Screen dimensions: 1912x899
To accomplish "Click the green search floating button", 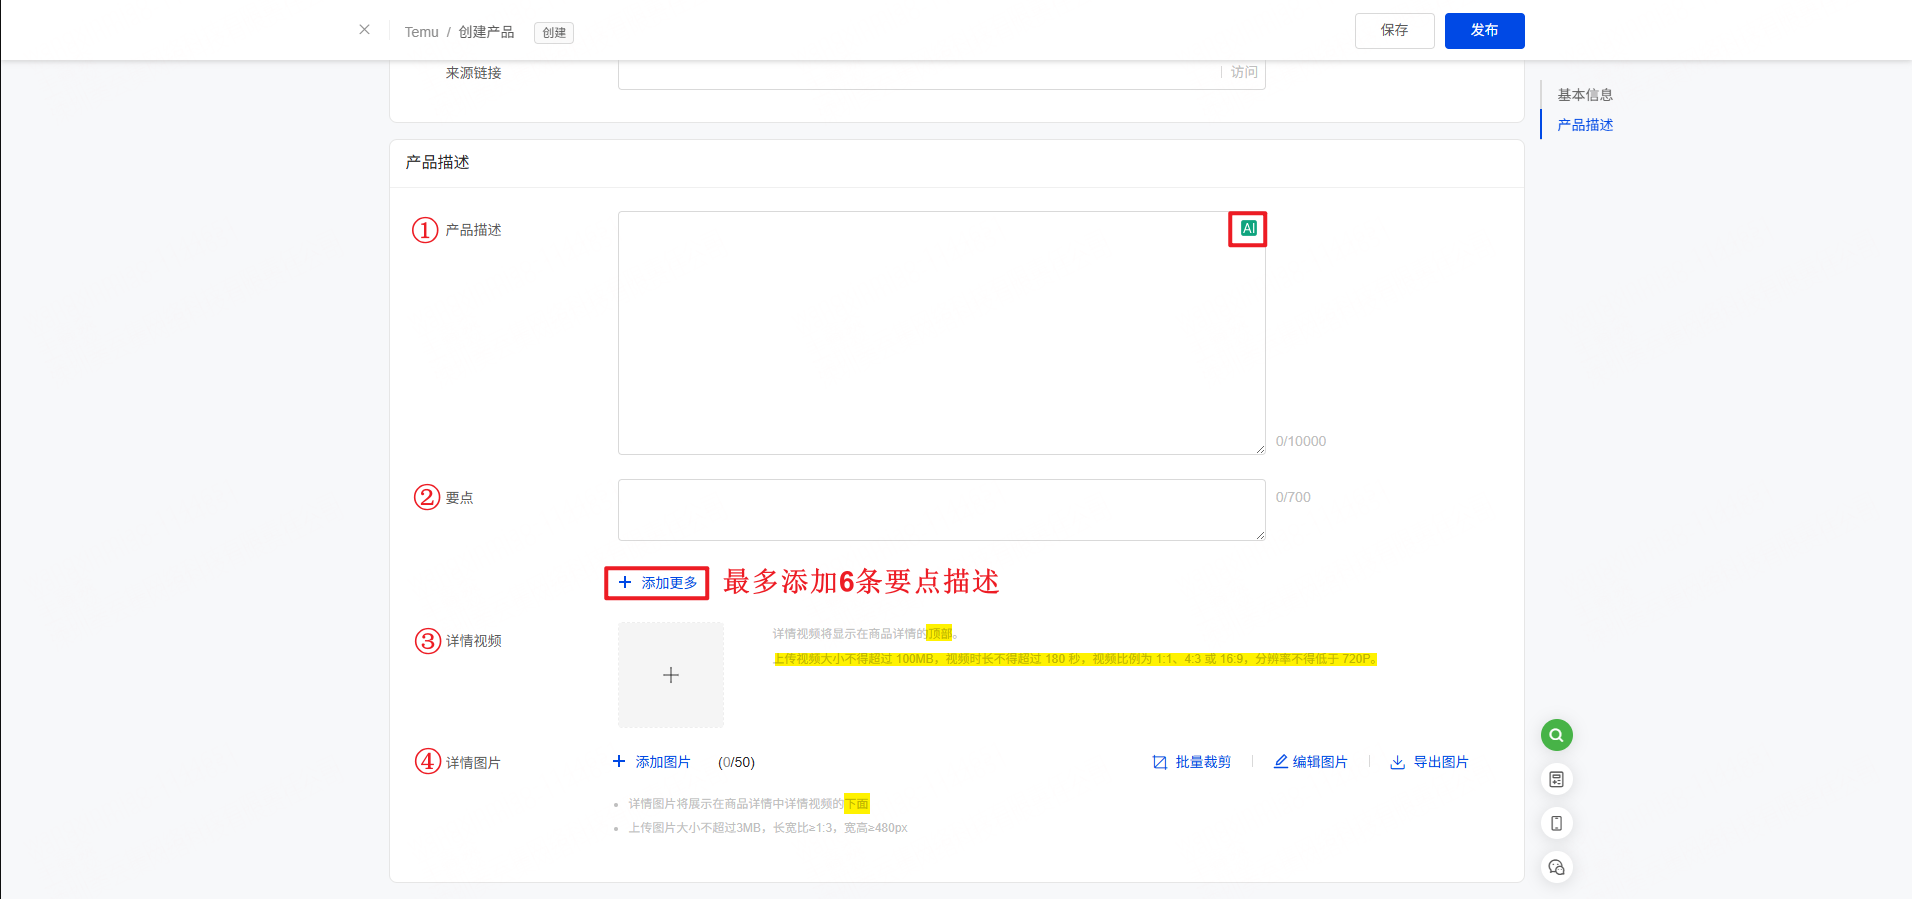I will click(1556, 735).
